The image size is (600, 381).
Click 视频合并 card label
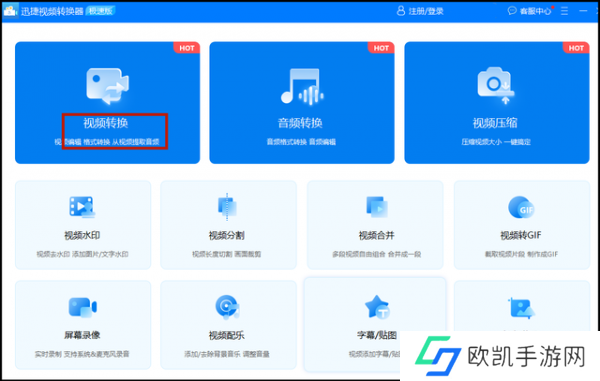click(377, 235)
